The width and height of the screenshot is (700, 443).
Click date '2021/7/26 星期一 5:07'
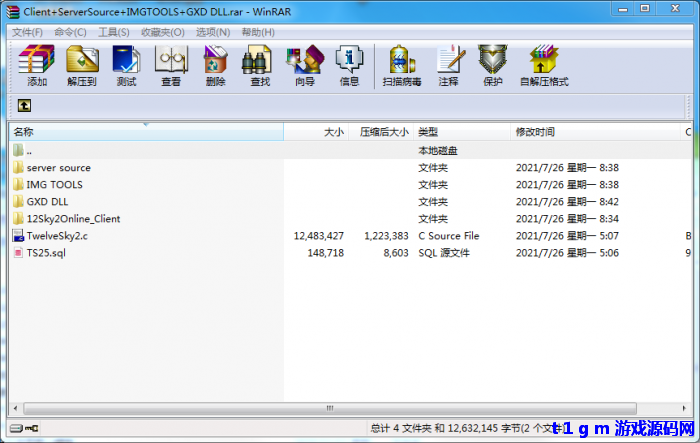567,236
